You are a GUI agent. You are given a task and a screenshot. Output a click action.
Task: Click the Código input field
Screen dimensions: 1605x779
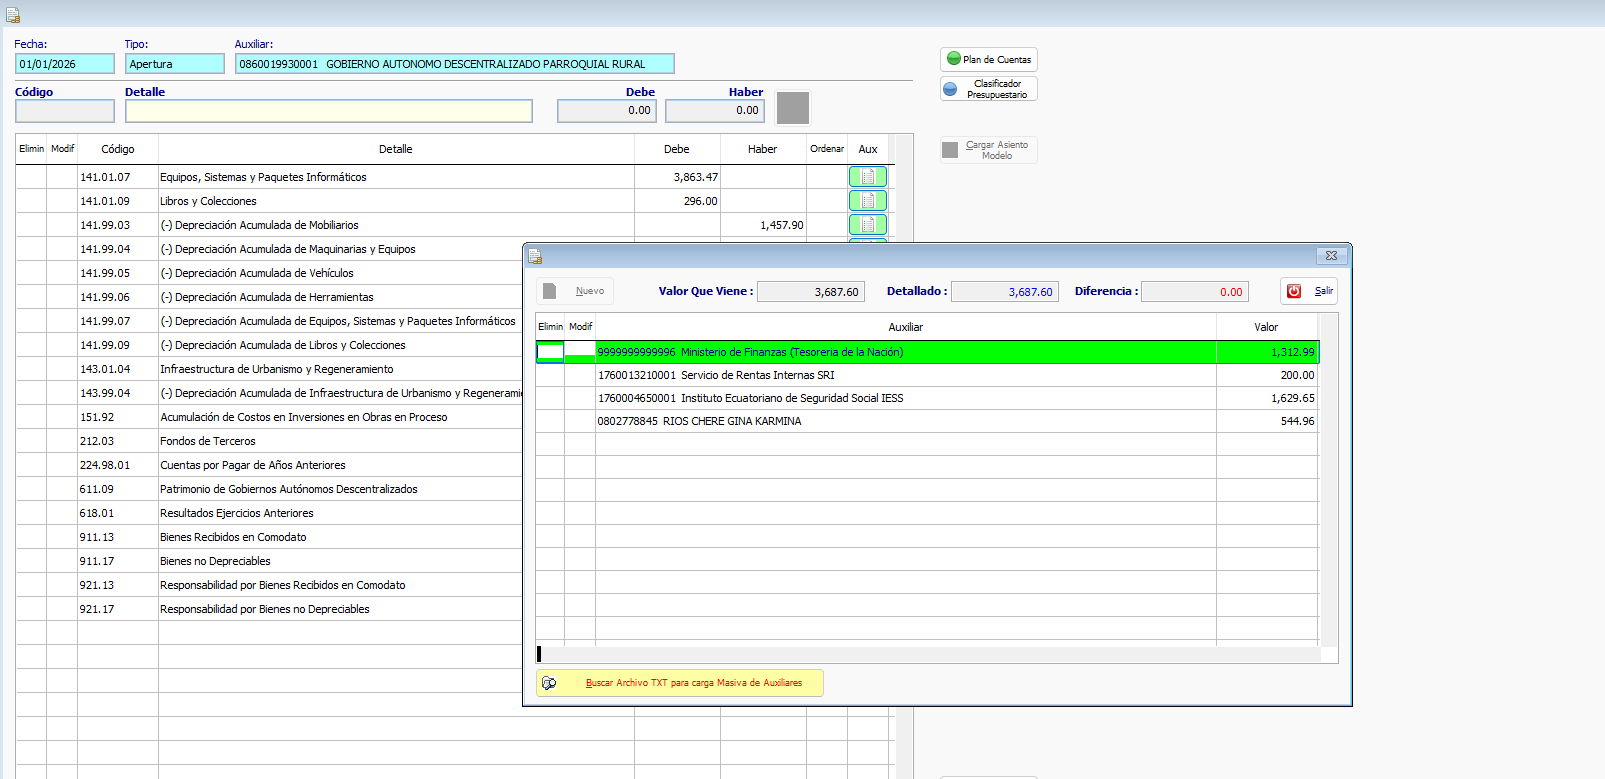coord(65,111)
